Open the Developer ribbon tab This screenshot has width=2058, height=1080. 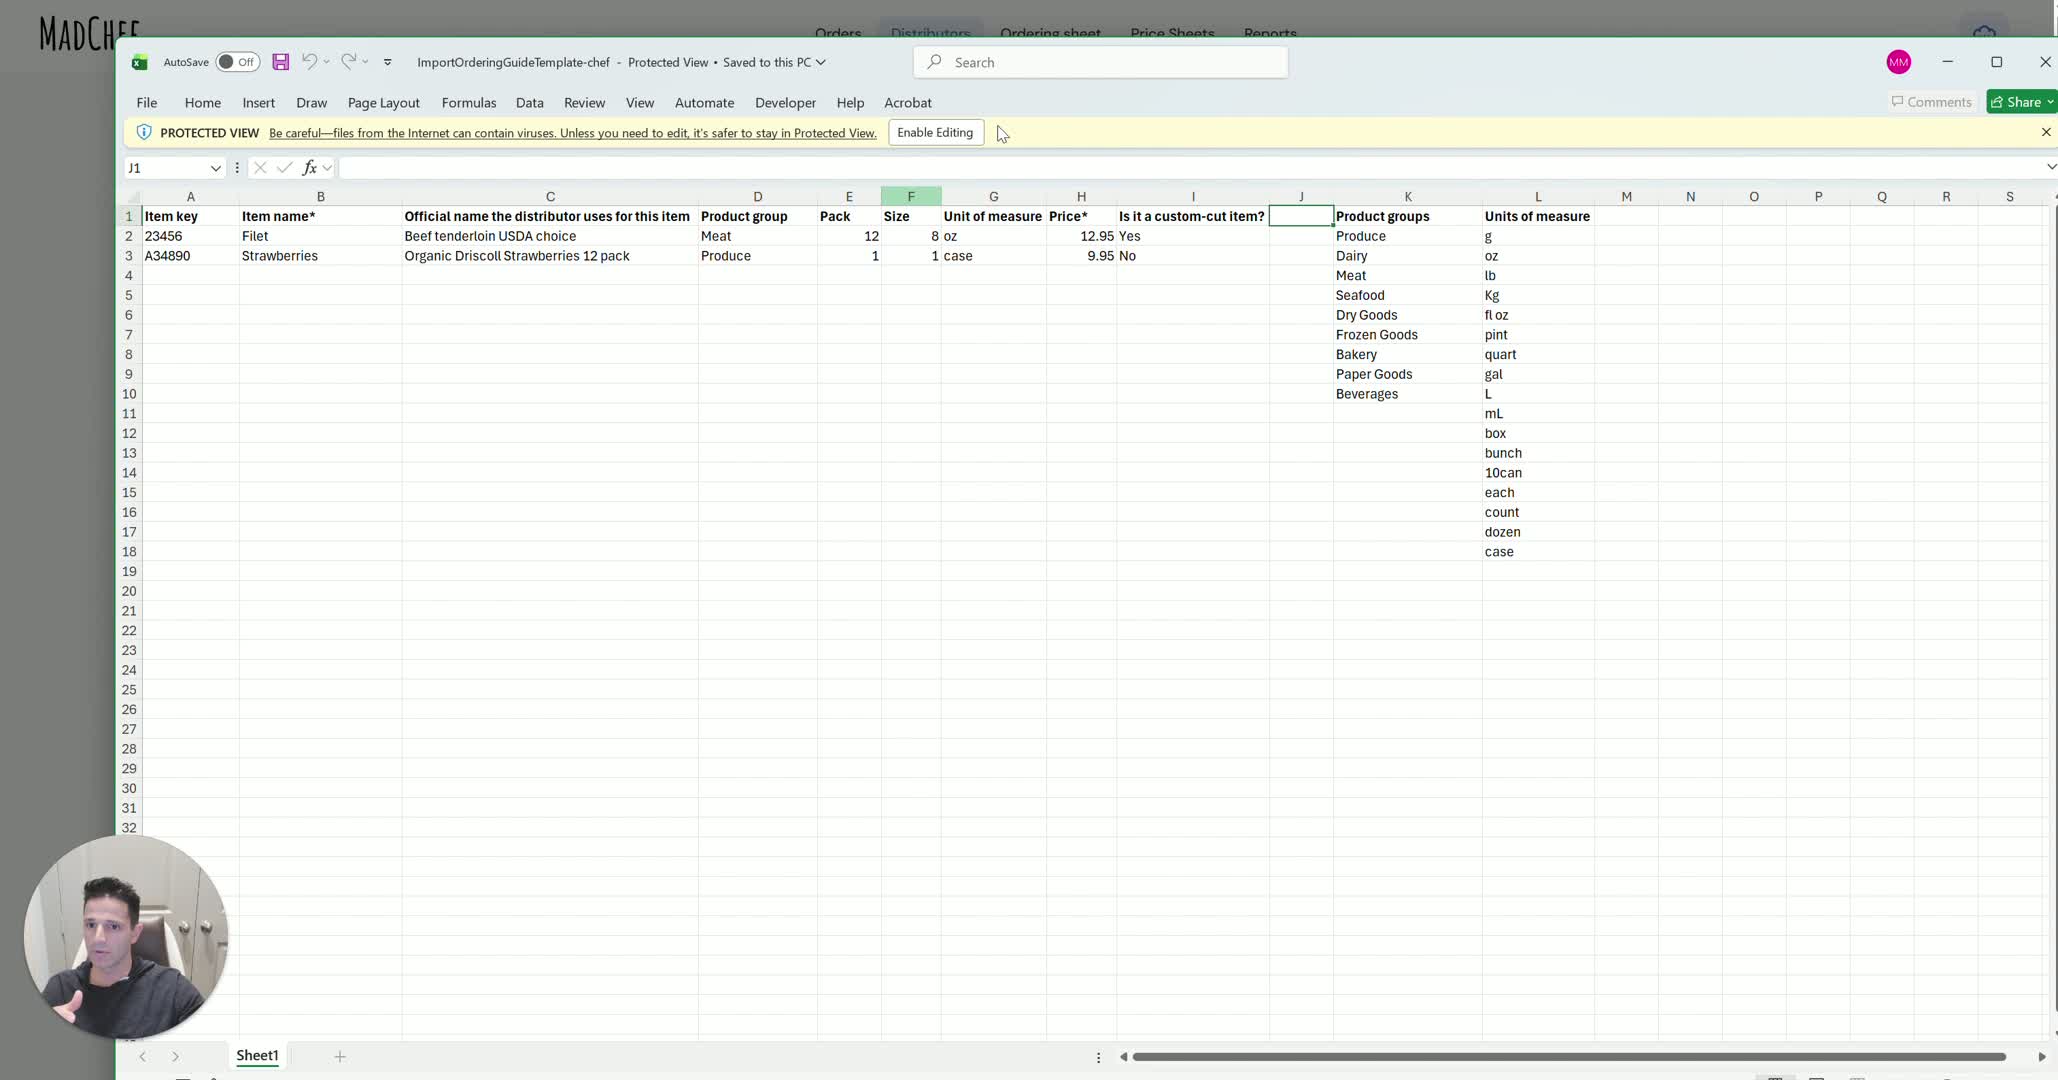coord(785,103)
